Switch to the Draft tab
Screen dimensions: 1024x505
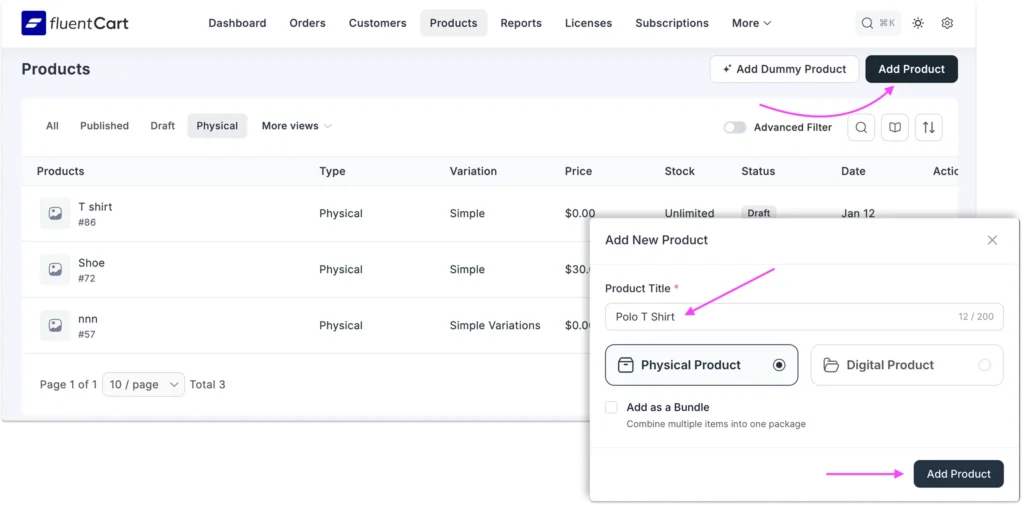pos(163,125)
